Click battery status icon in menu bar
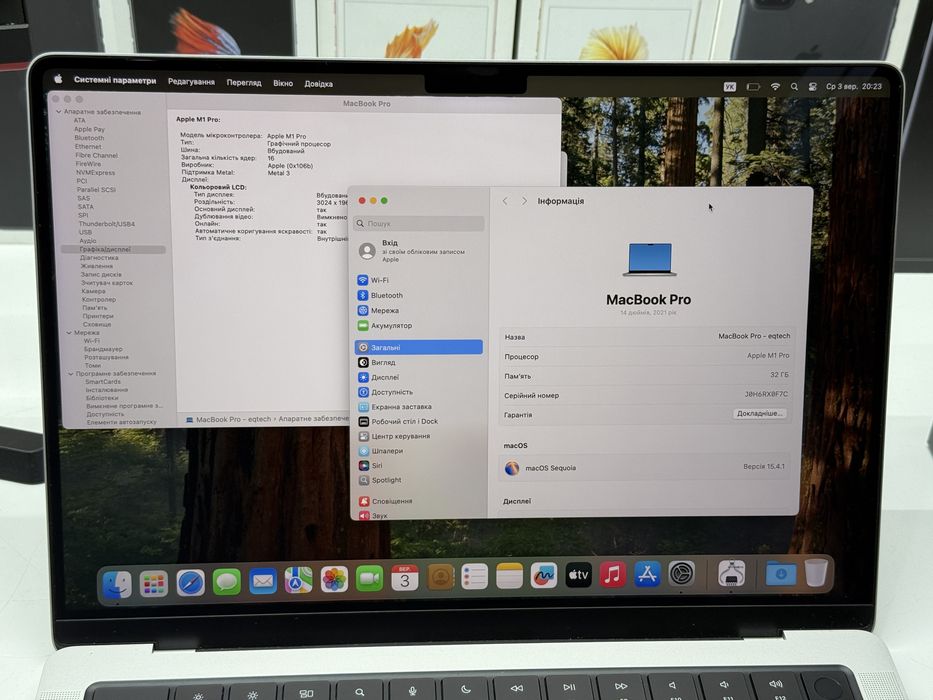The image size is (933, 700). click(753, 87)
